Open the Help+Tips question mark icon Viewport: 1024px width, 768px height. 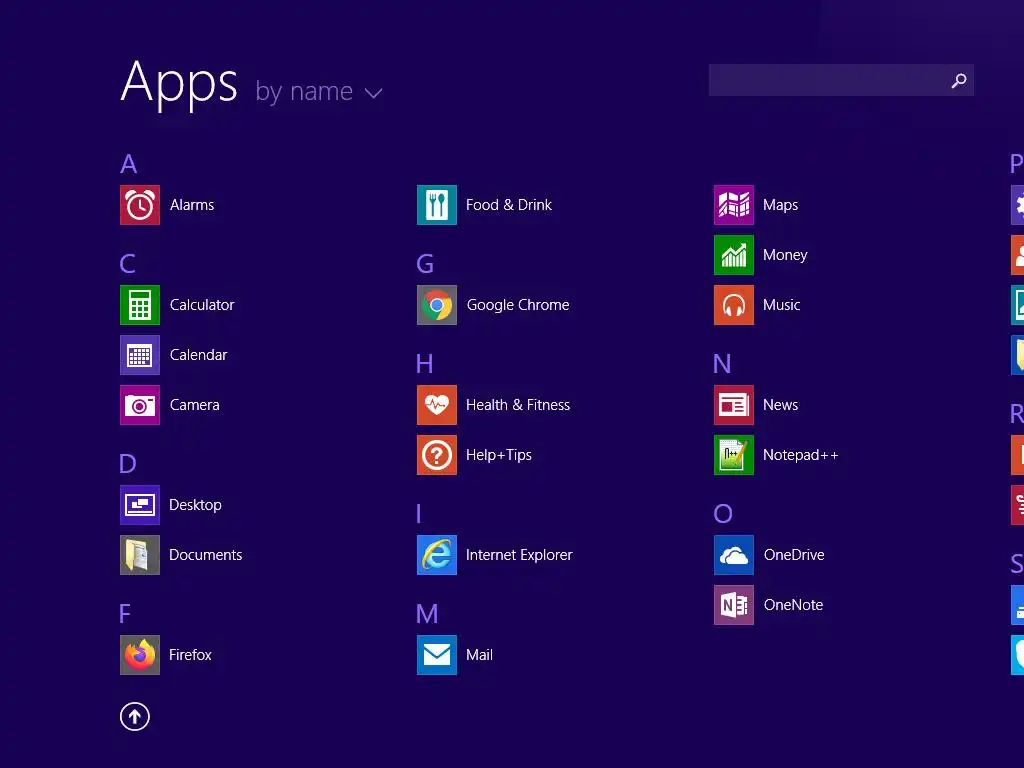point(437,455)
